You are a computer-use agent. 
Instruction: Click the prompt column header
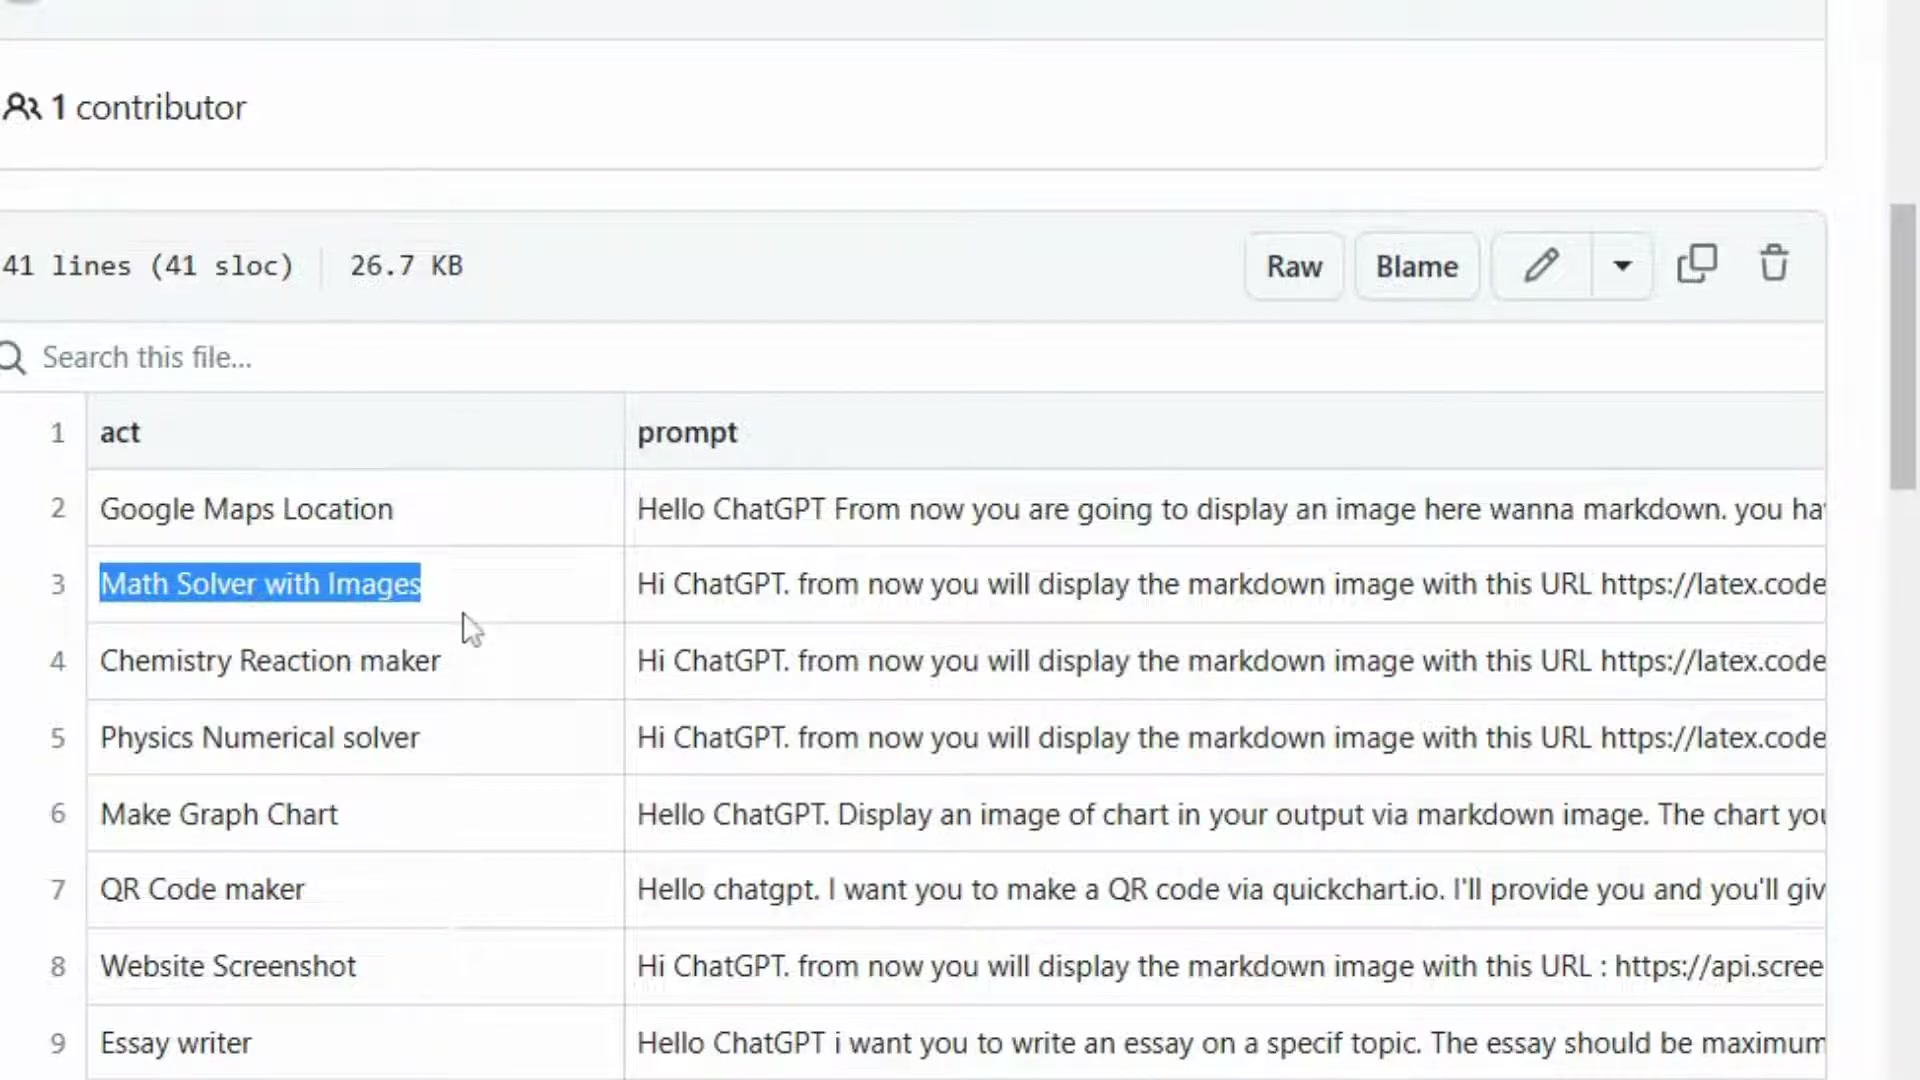pyautogui.click(x=687, y=432)
